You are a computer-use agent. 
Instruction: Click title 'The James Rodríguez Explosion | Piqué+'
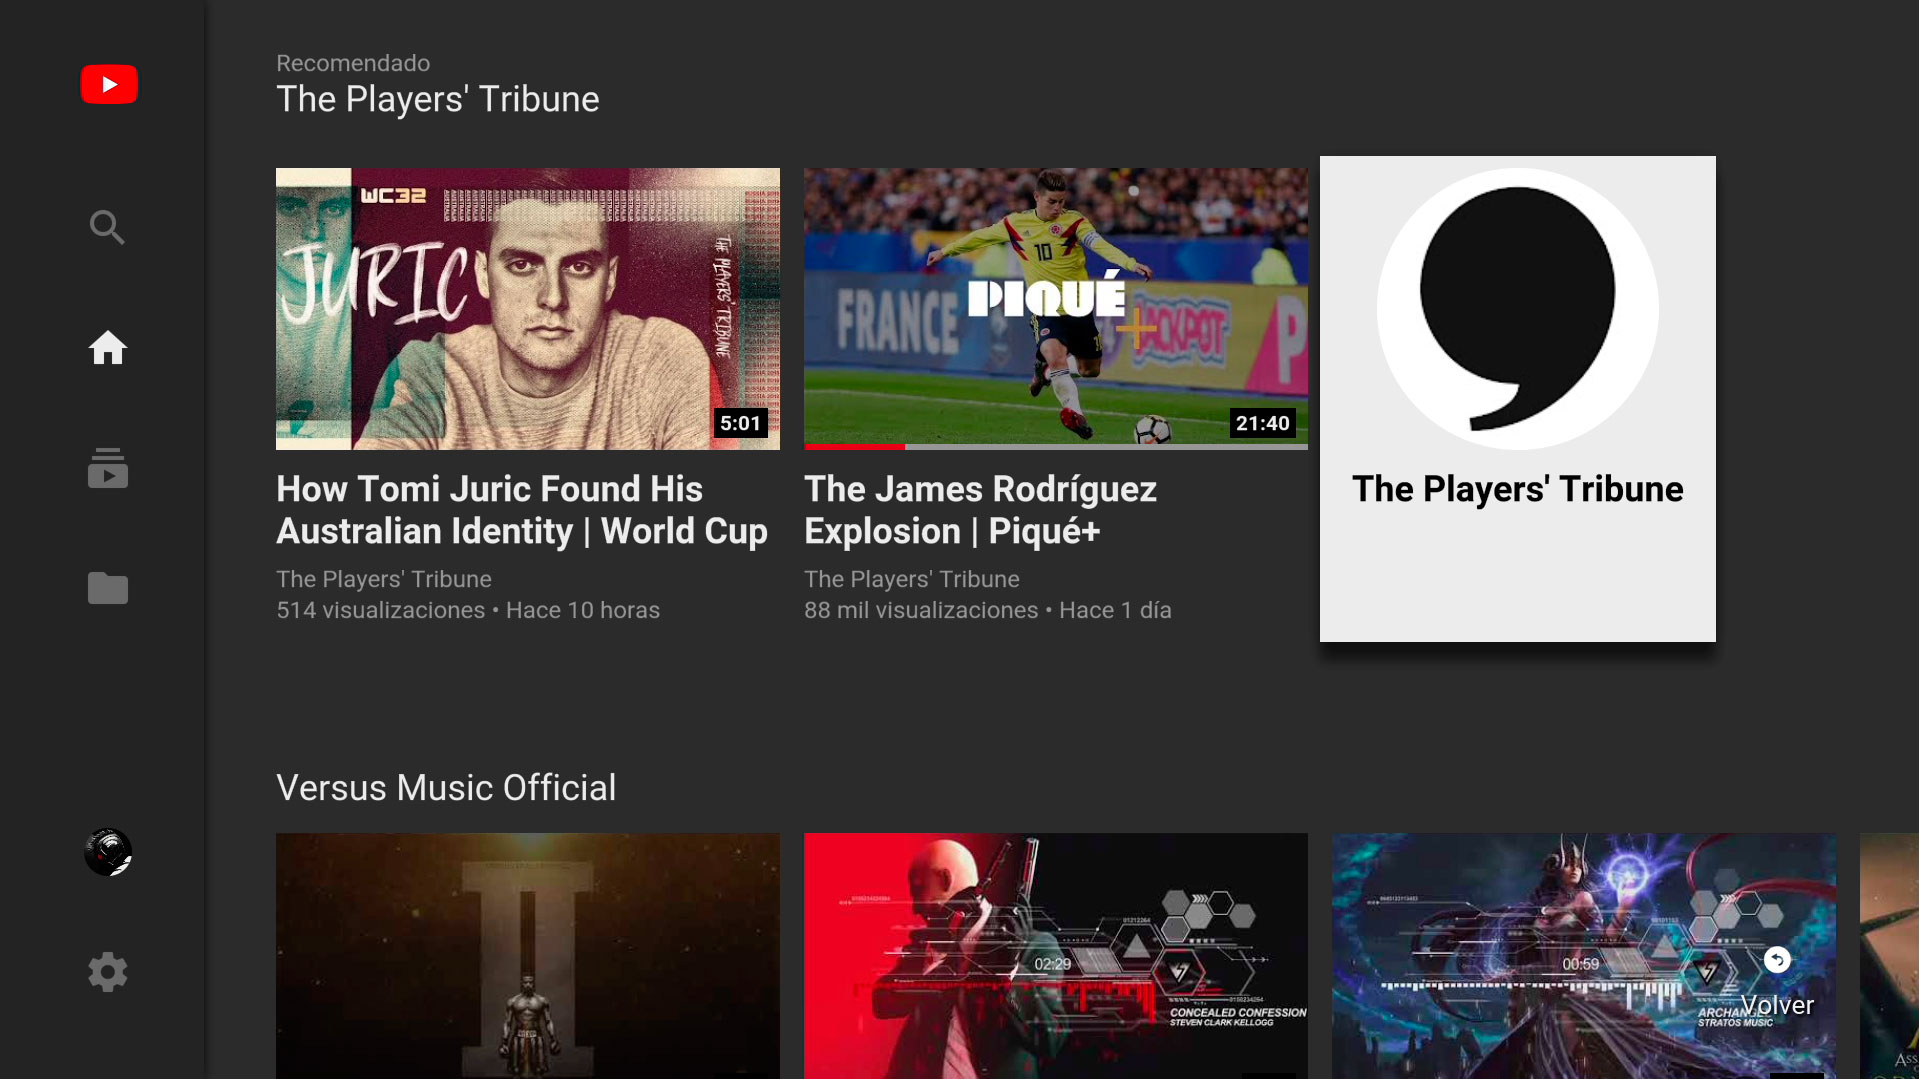click(x=980, y=510)
